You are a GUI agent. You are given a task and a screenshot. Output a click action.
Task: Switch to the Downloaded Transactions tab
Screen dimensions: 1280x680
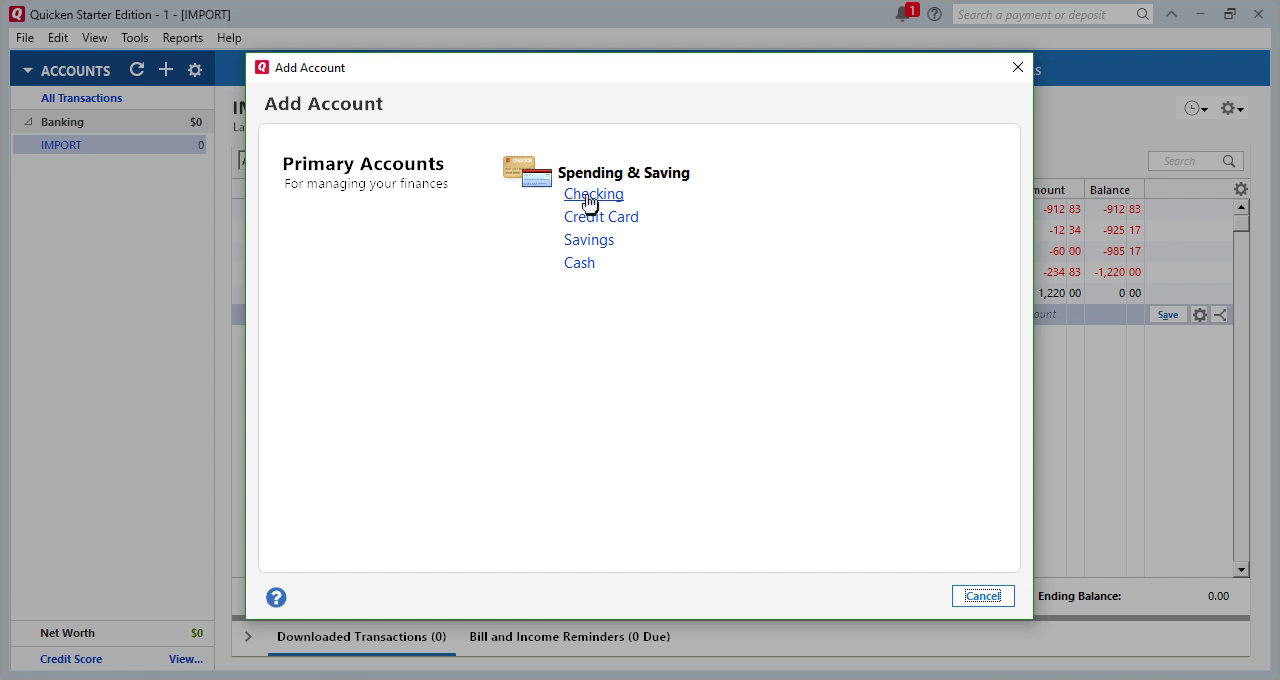[x=361, y=637]
